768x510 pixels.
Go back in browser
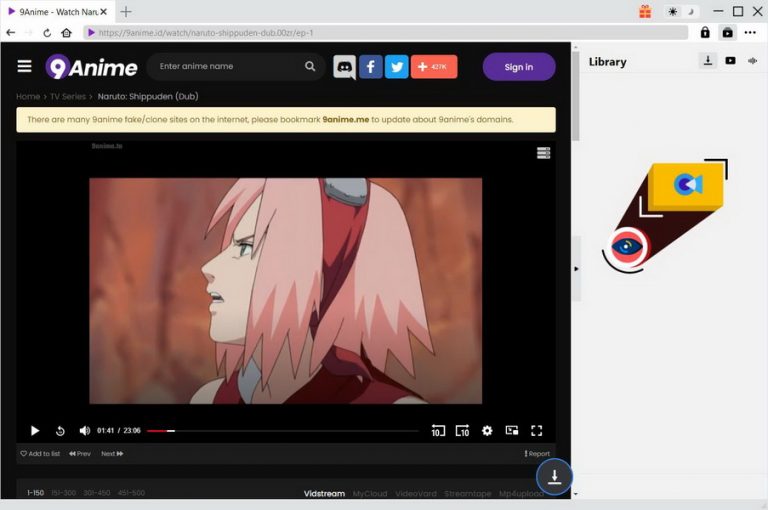(x=11, y=33)
